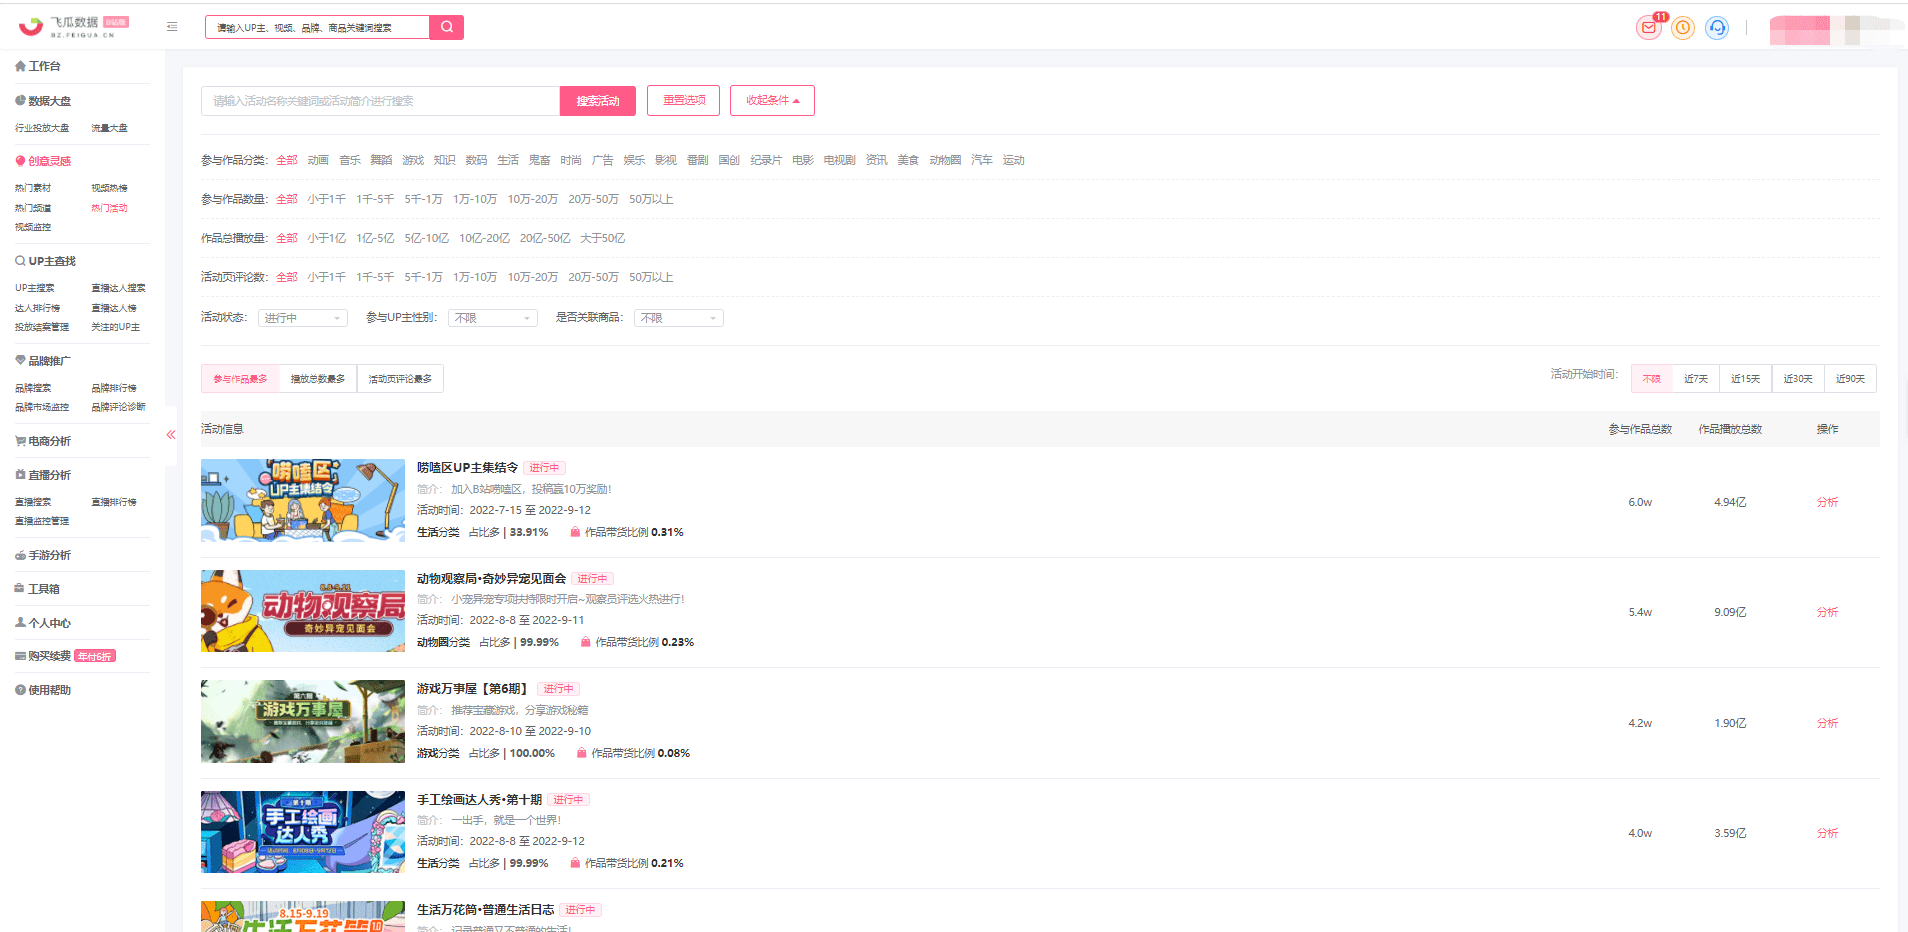The image size is (1908, 932).
Task: Filter 参与作品分类 by 游戏
Action: (x=413, y=160)
